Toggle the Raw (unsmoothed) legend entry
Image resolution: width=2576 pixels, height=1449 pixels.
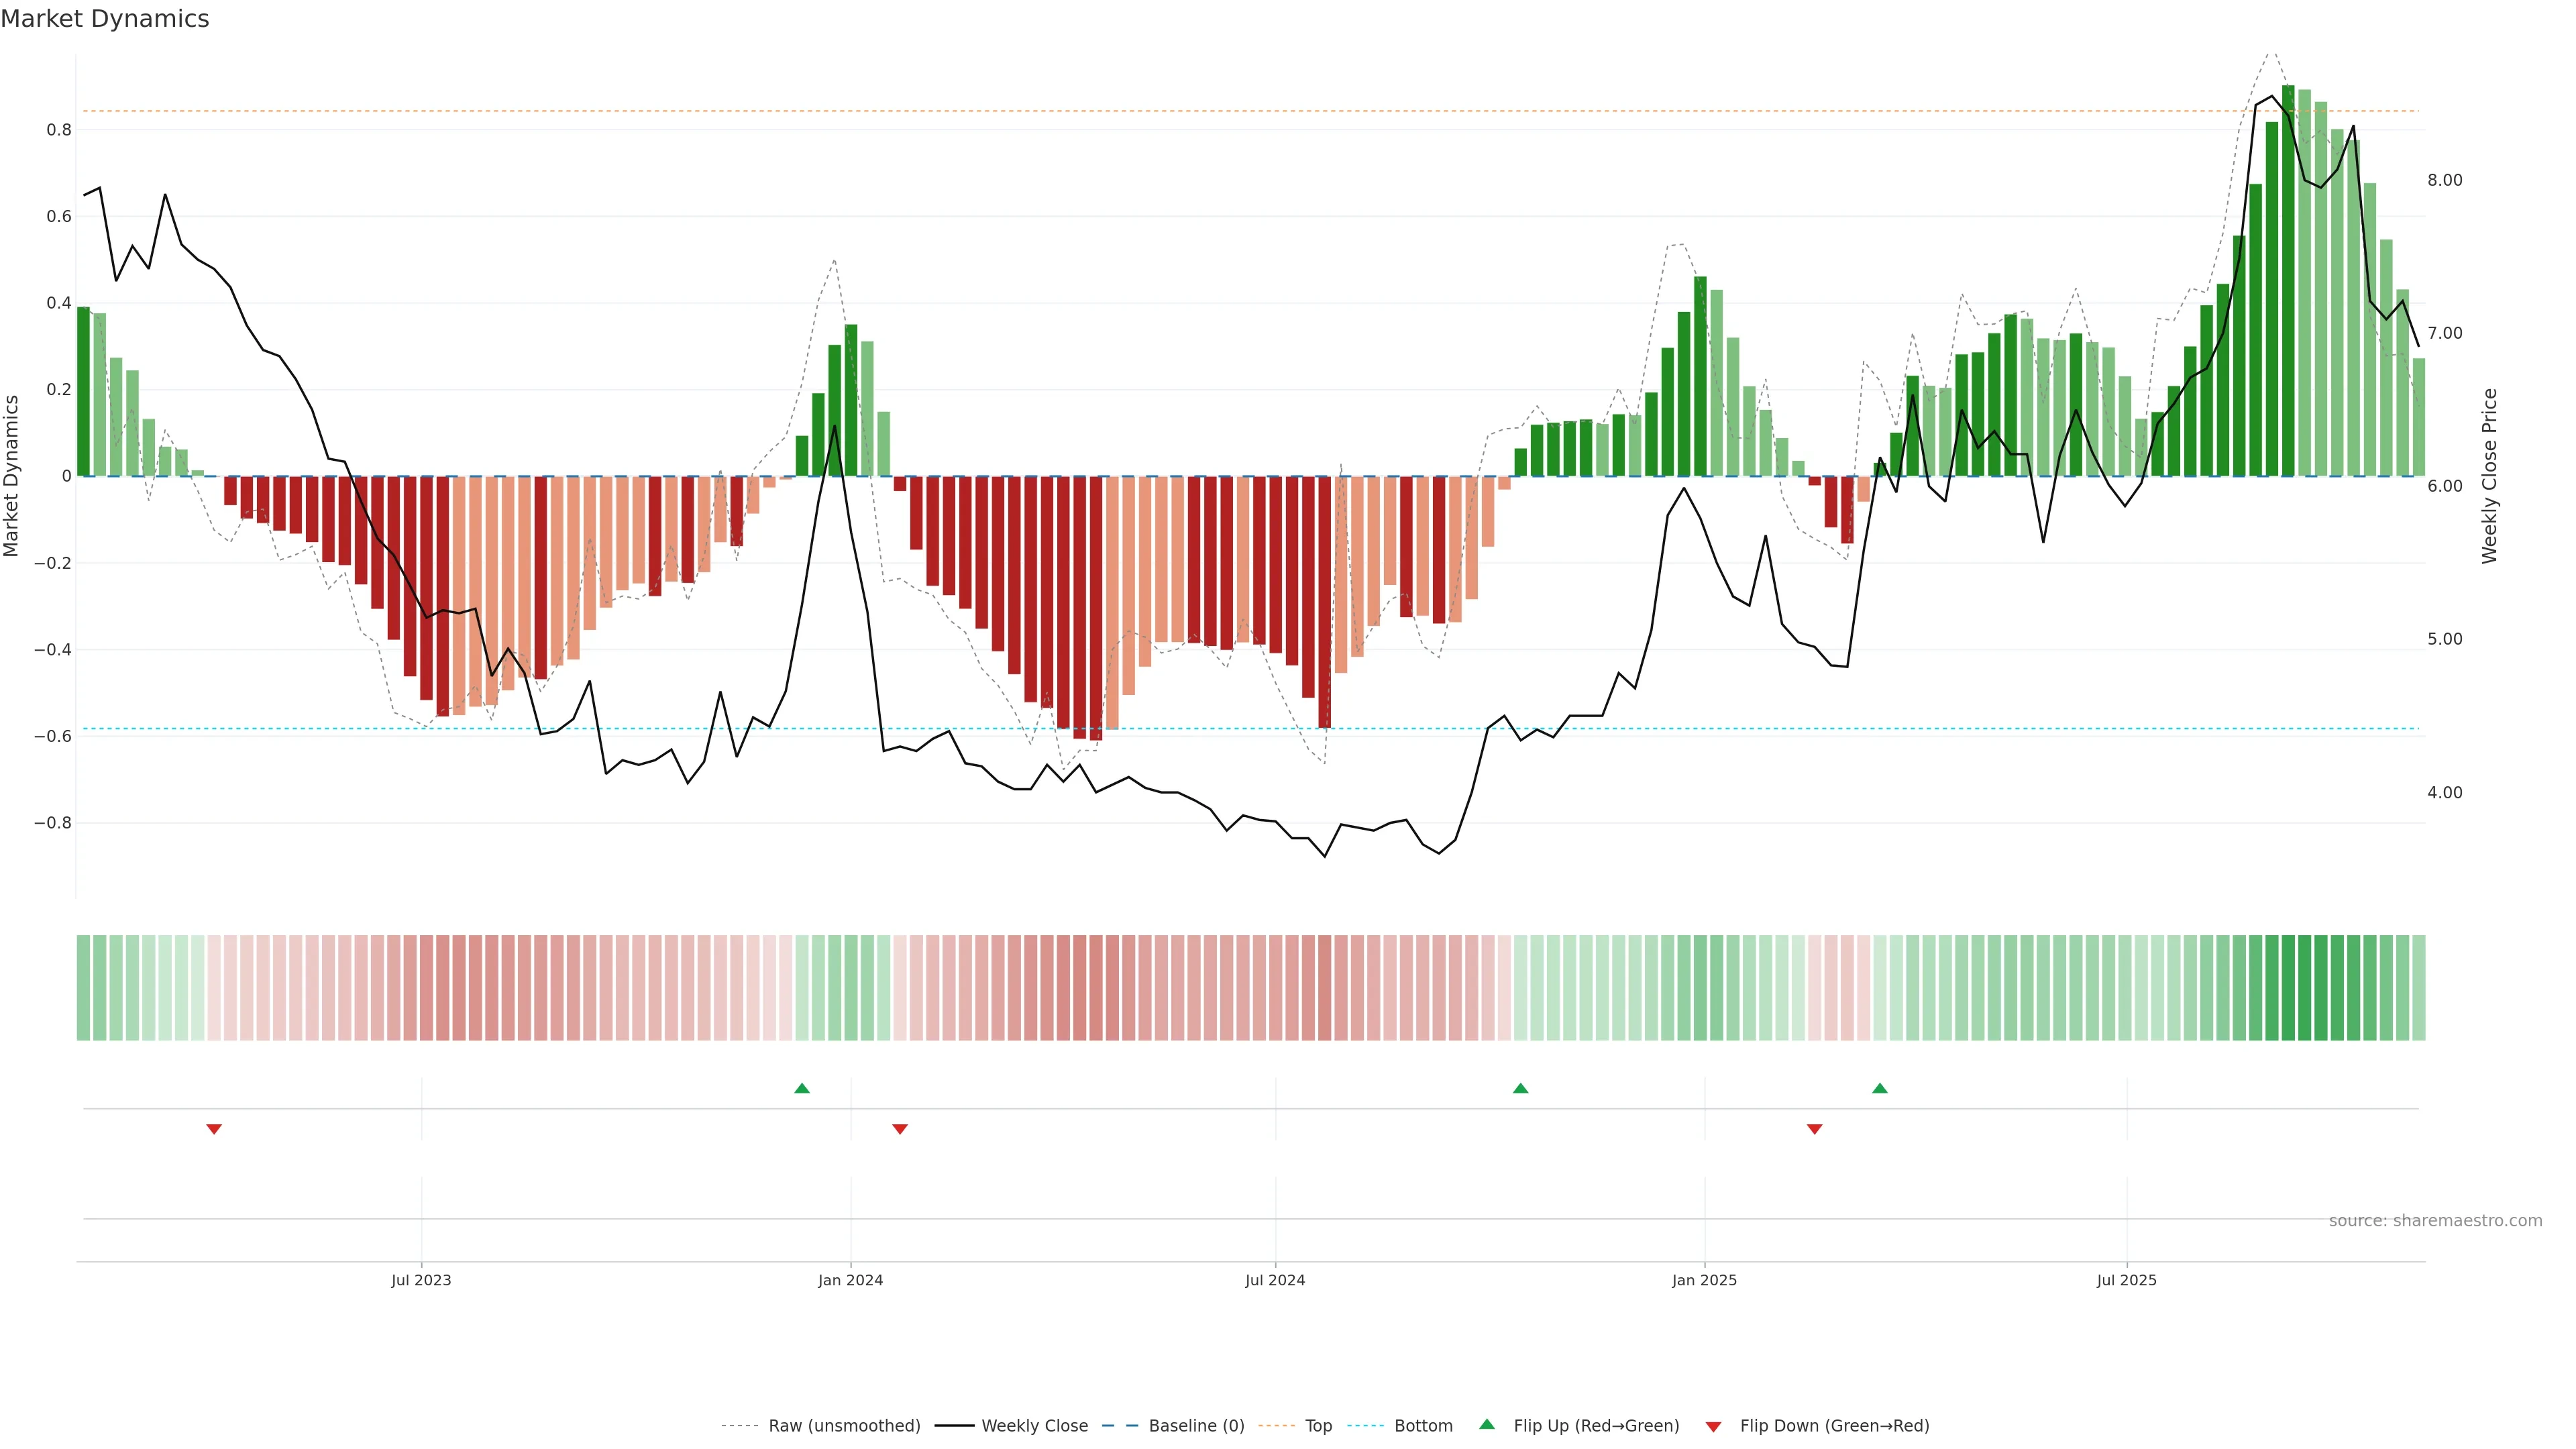[x=843, y=1426]
